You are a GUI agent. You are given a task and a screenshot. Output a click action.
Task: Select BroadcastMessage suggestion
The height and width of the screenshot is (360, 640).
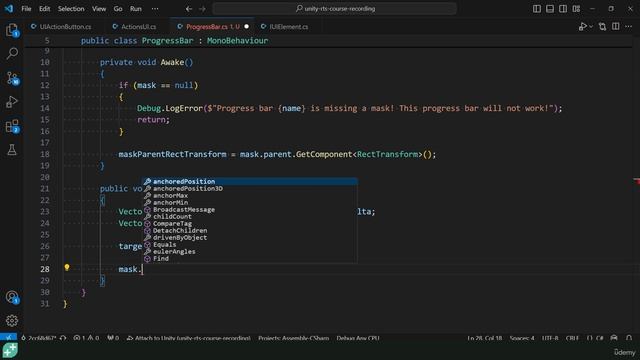pos(249,209)
